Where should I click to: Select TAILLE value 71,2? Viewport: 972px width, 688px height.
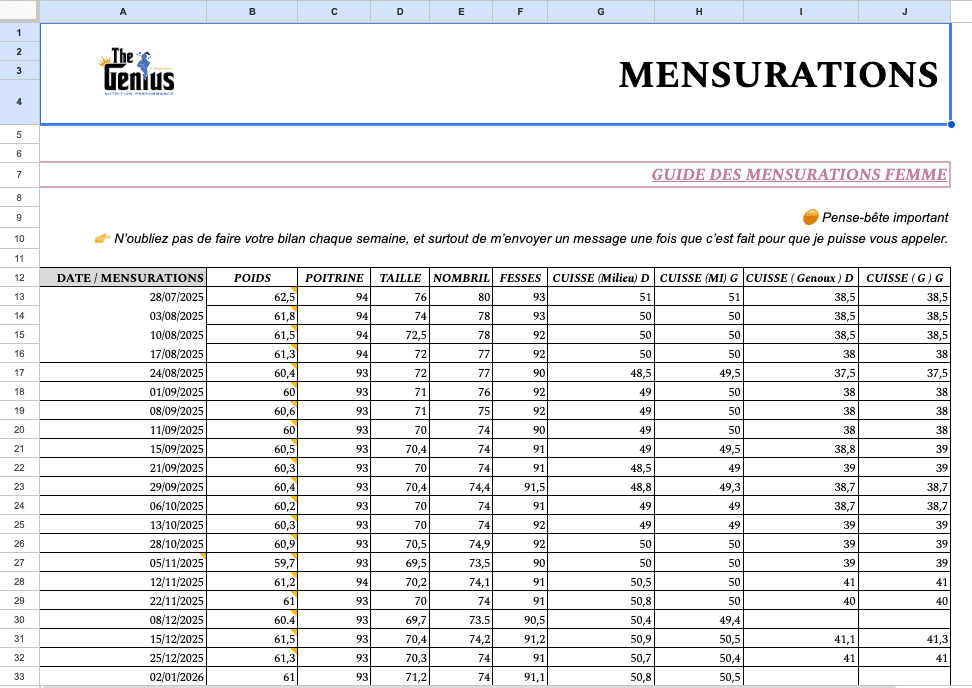tap(400, 676)
